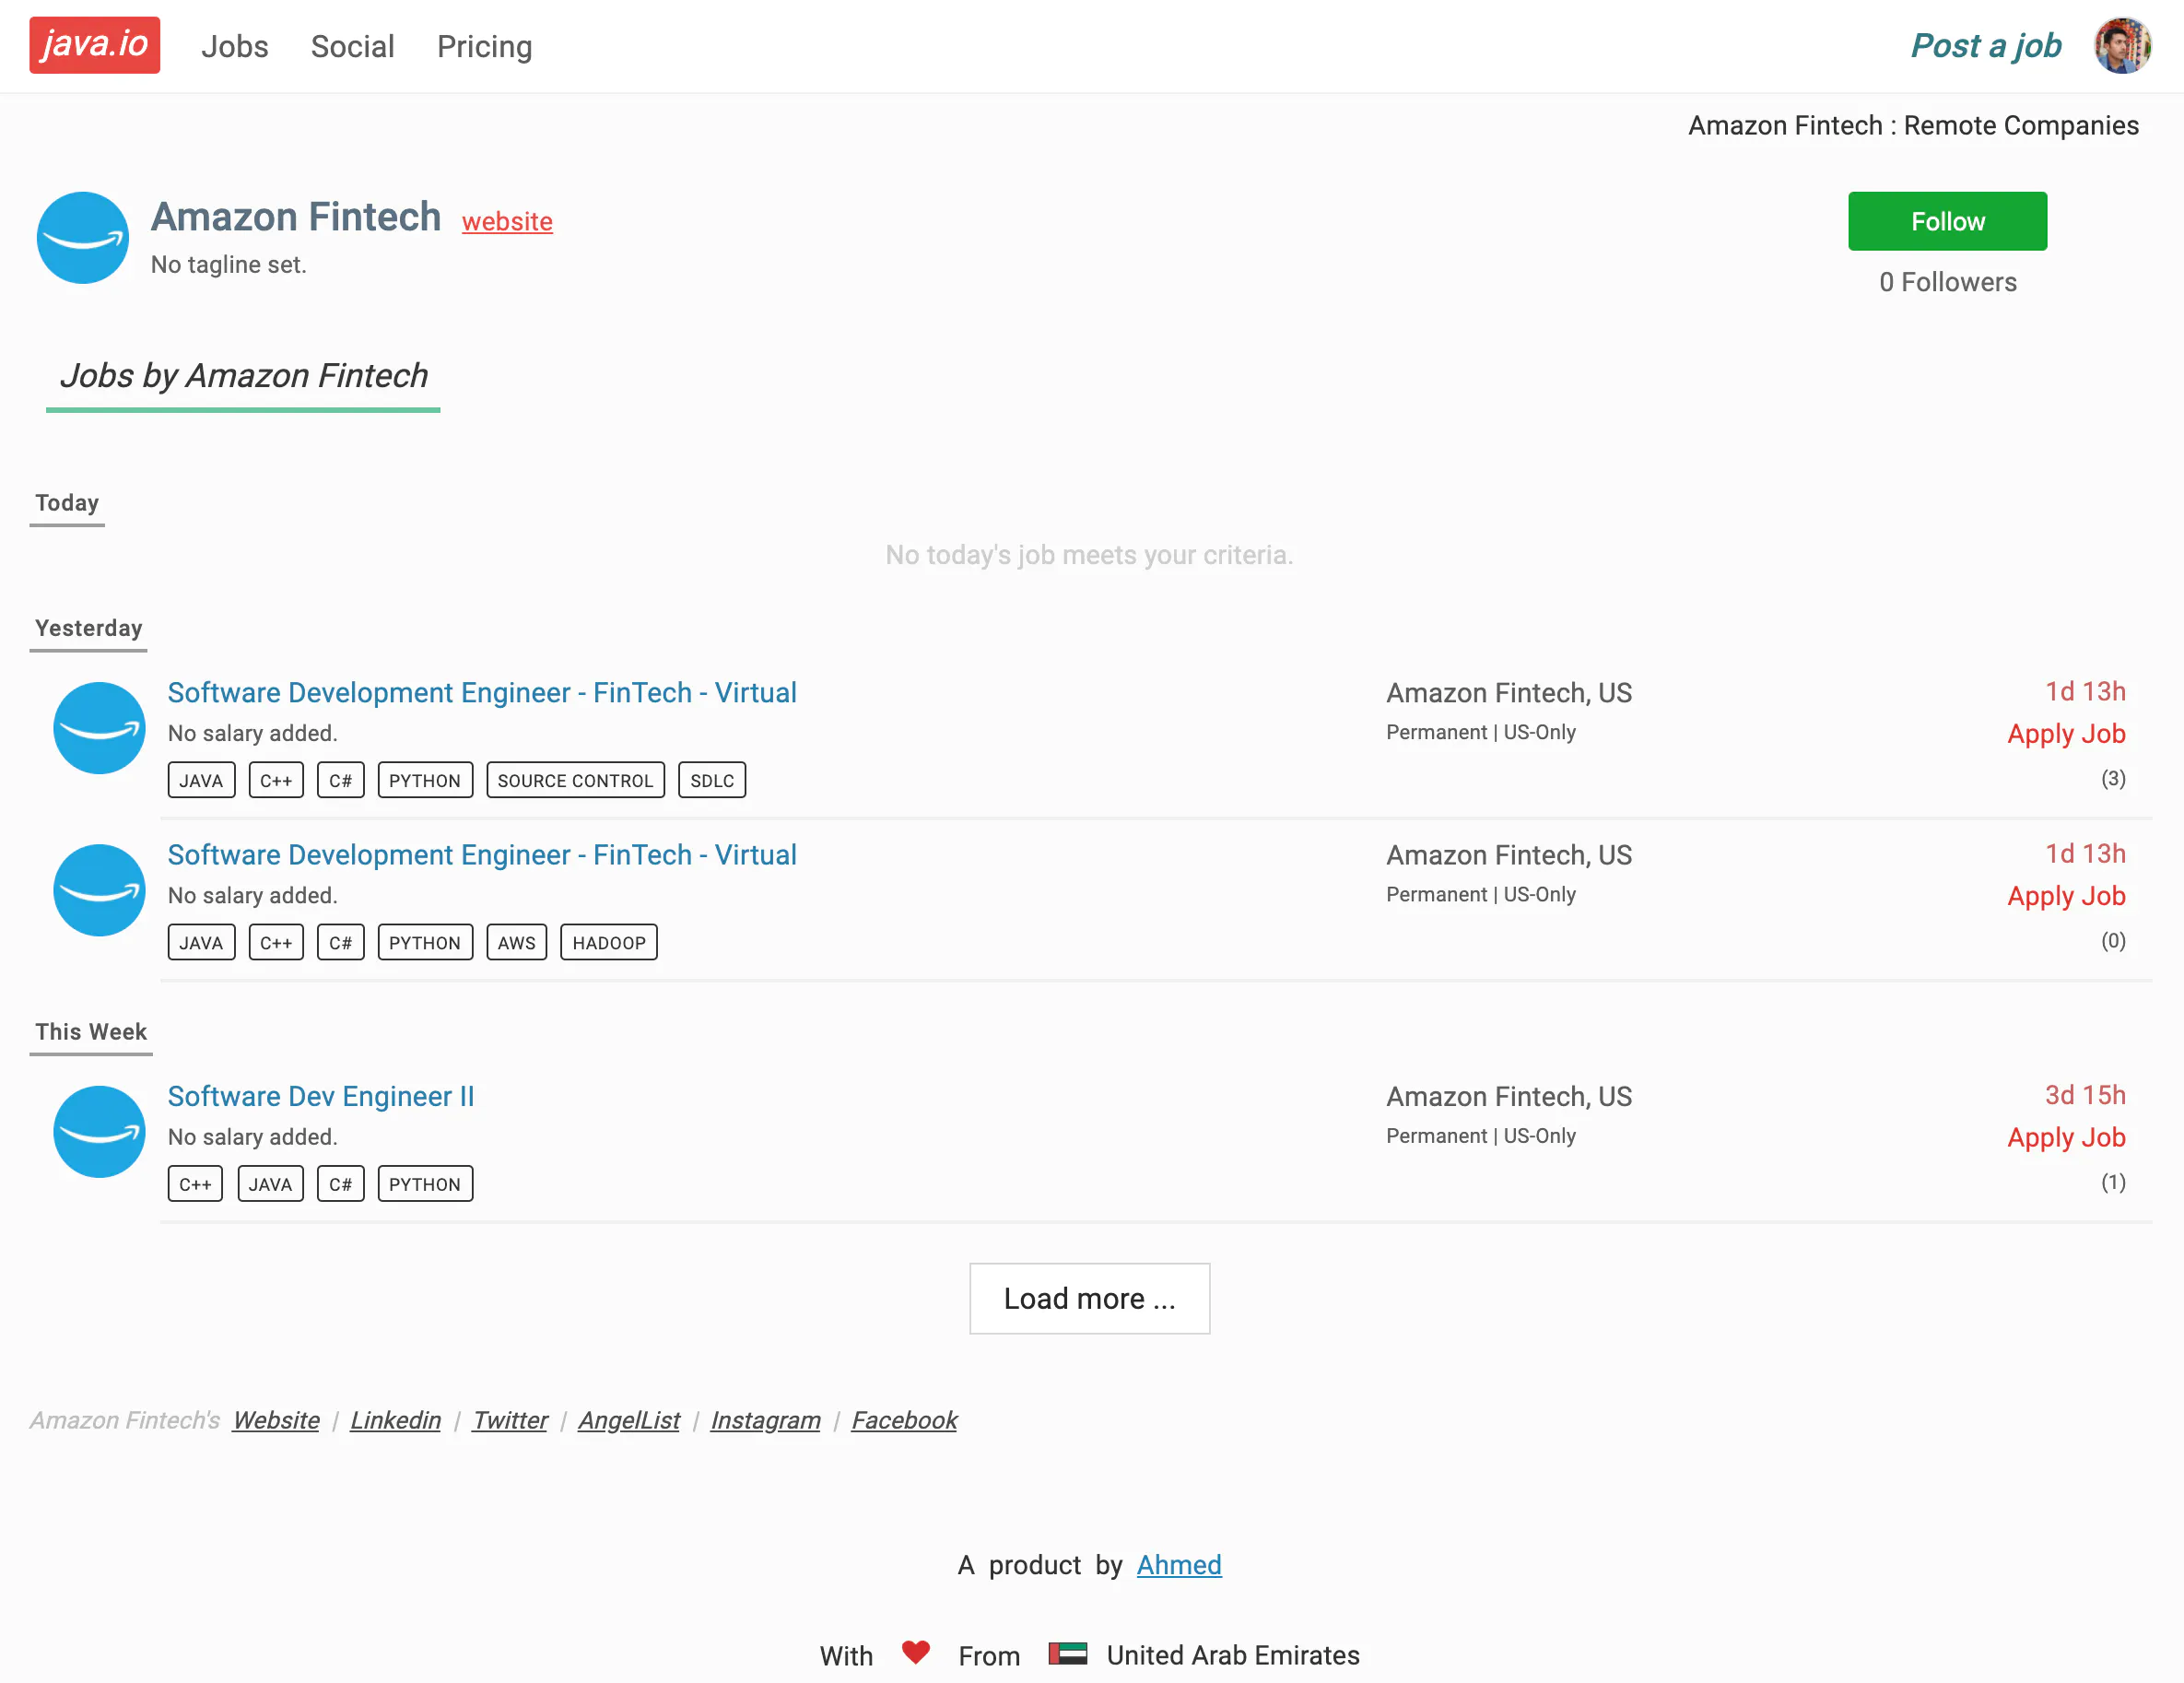2184x1683 pixels.
Task: Click the This Week section heading
Action: click(91, 1032)
